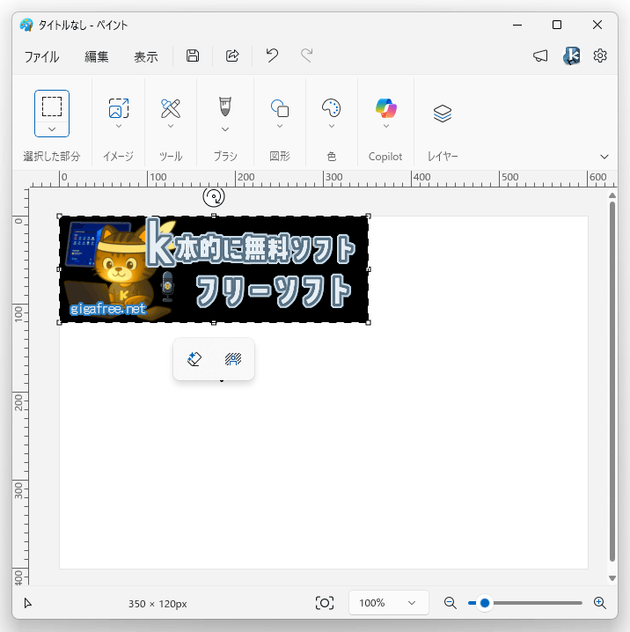The width and height of the screenshot is (630, 632).
Task: Click the rotate handle above the selection
Action: pos(214,197)
